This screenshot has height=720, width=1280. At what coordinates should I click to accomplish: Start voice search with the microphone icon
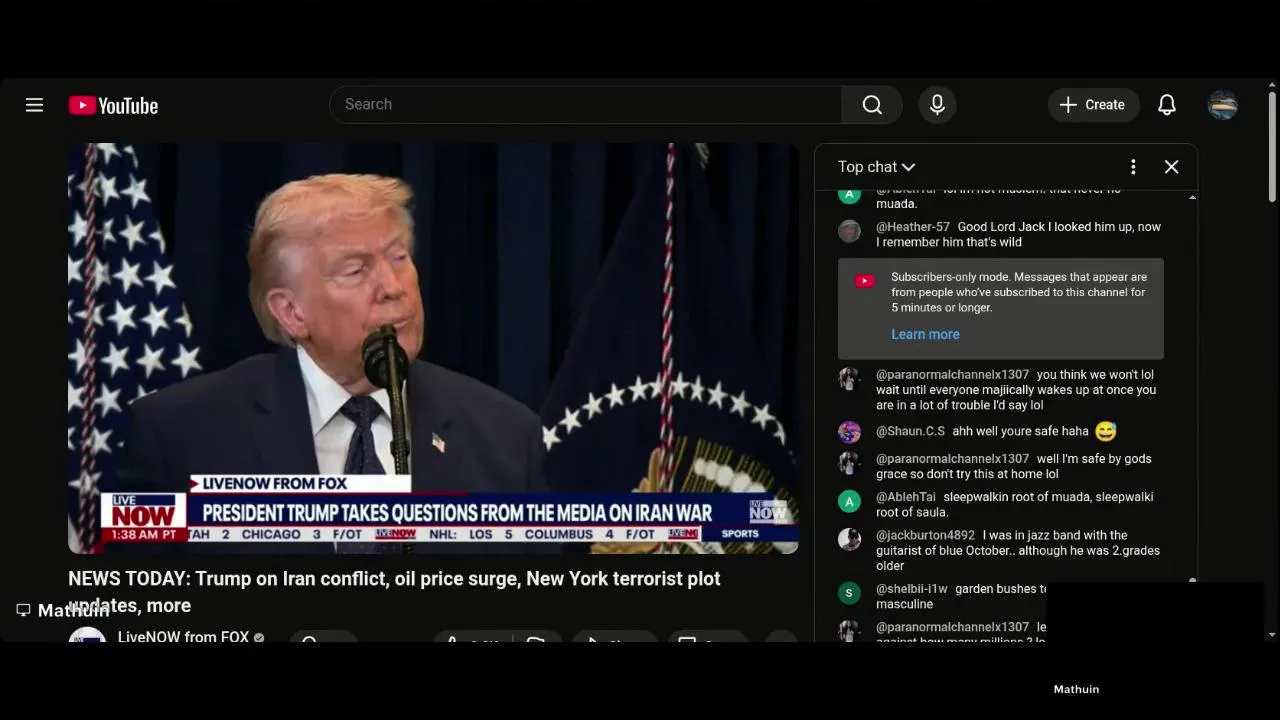937,105
